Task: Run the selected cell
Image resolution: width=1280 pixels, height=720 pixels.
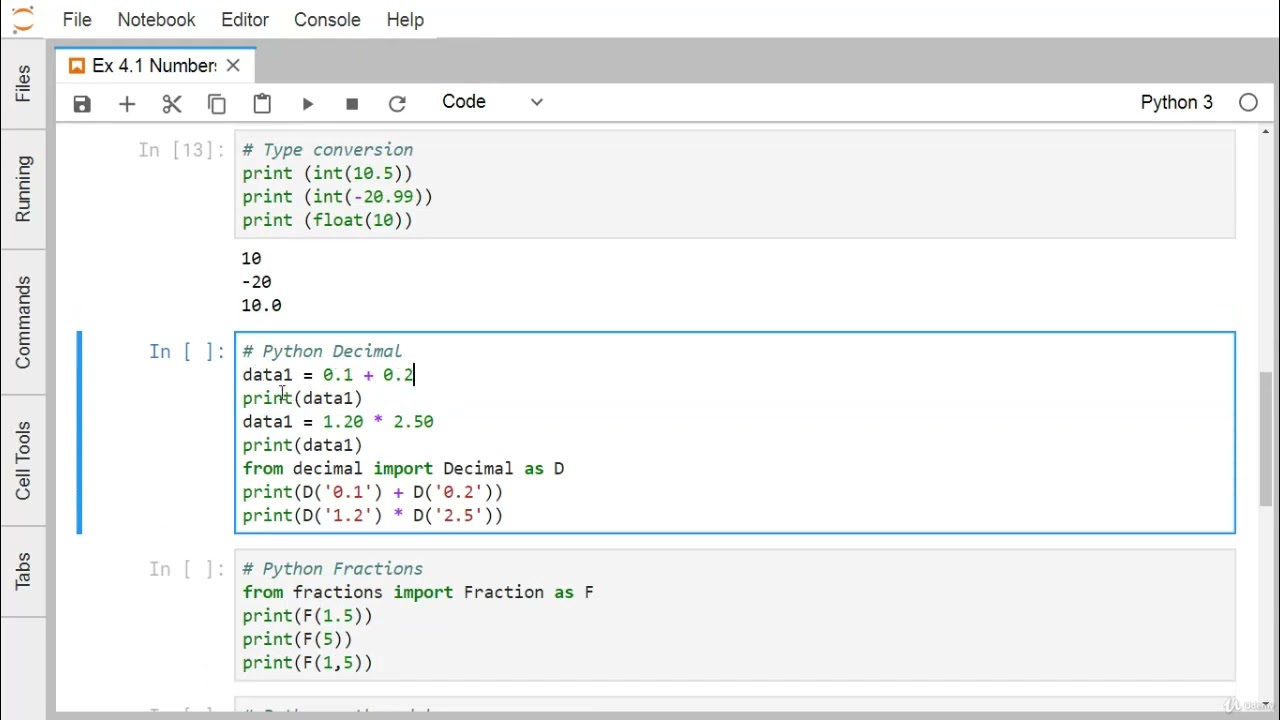Action: (x=307, y=104)
